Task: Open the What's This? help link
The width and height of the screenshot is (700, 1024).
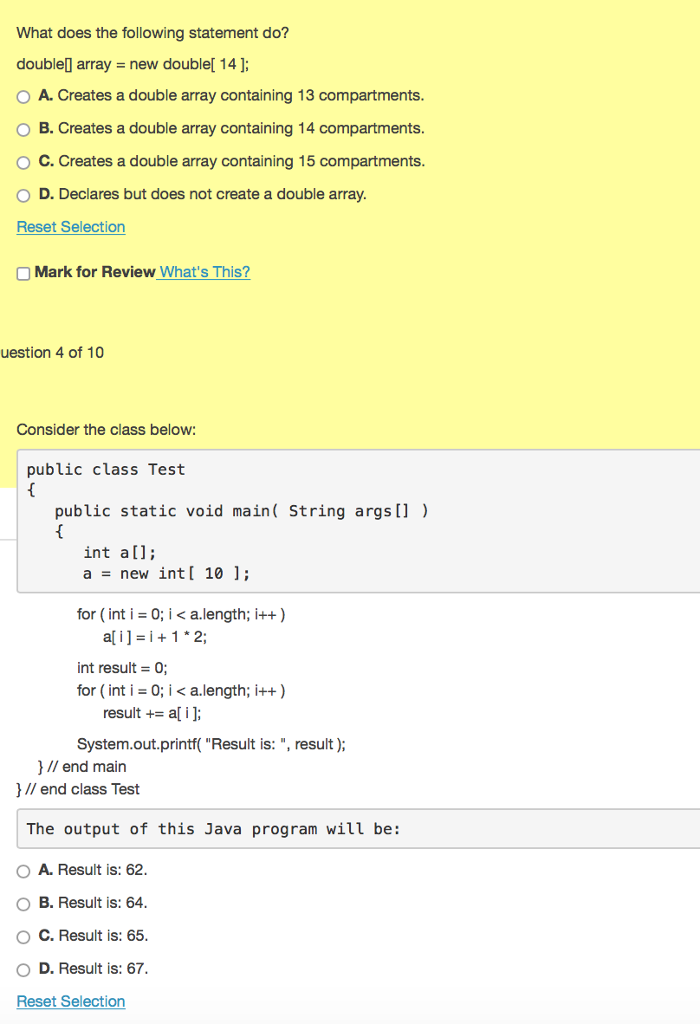Action: (204, 272)
